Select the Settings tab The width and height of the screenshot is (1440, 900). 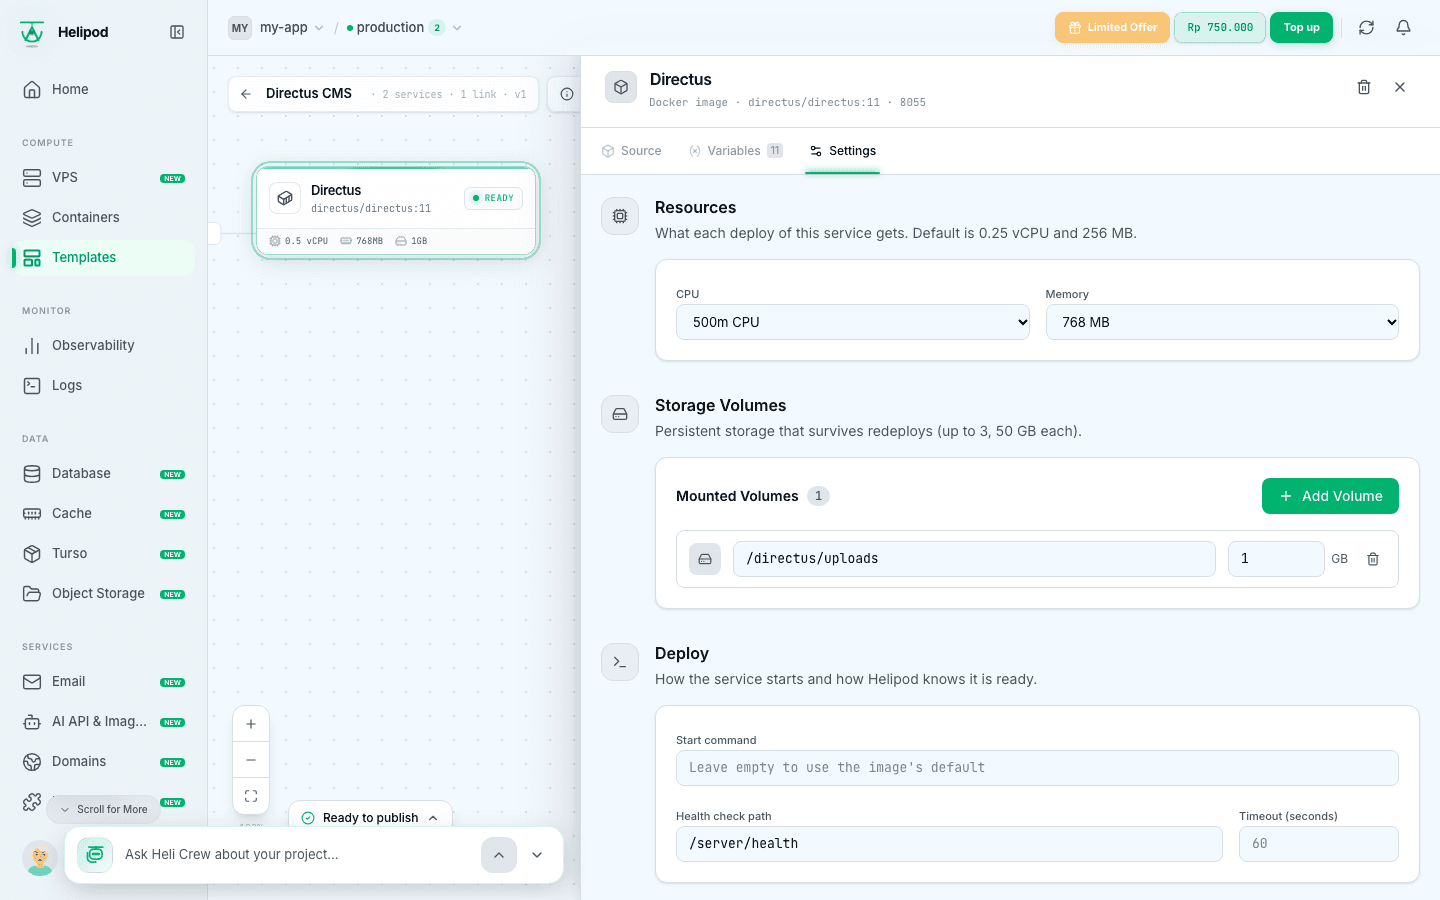(x=843, y=151)
